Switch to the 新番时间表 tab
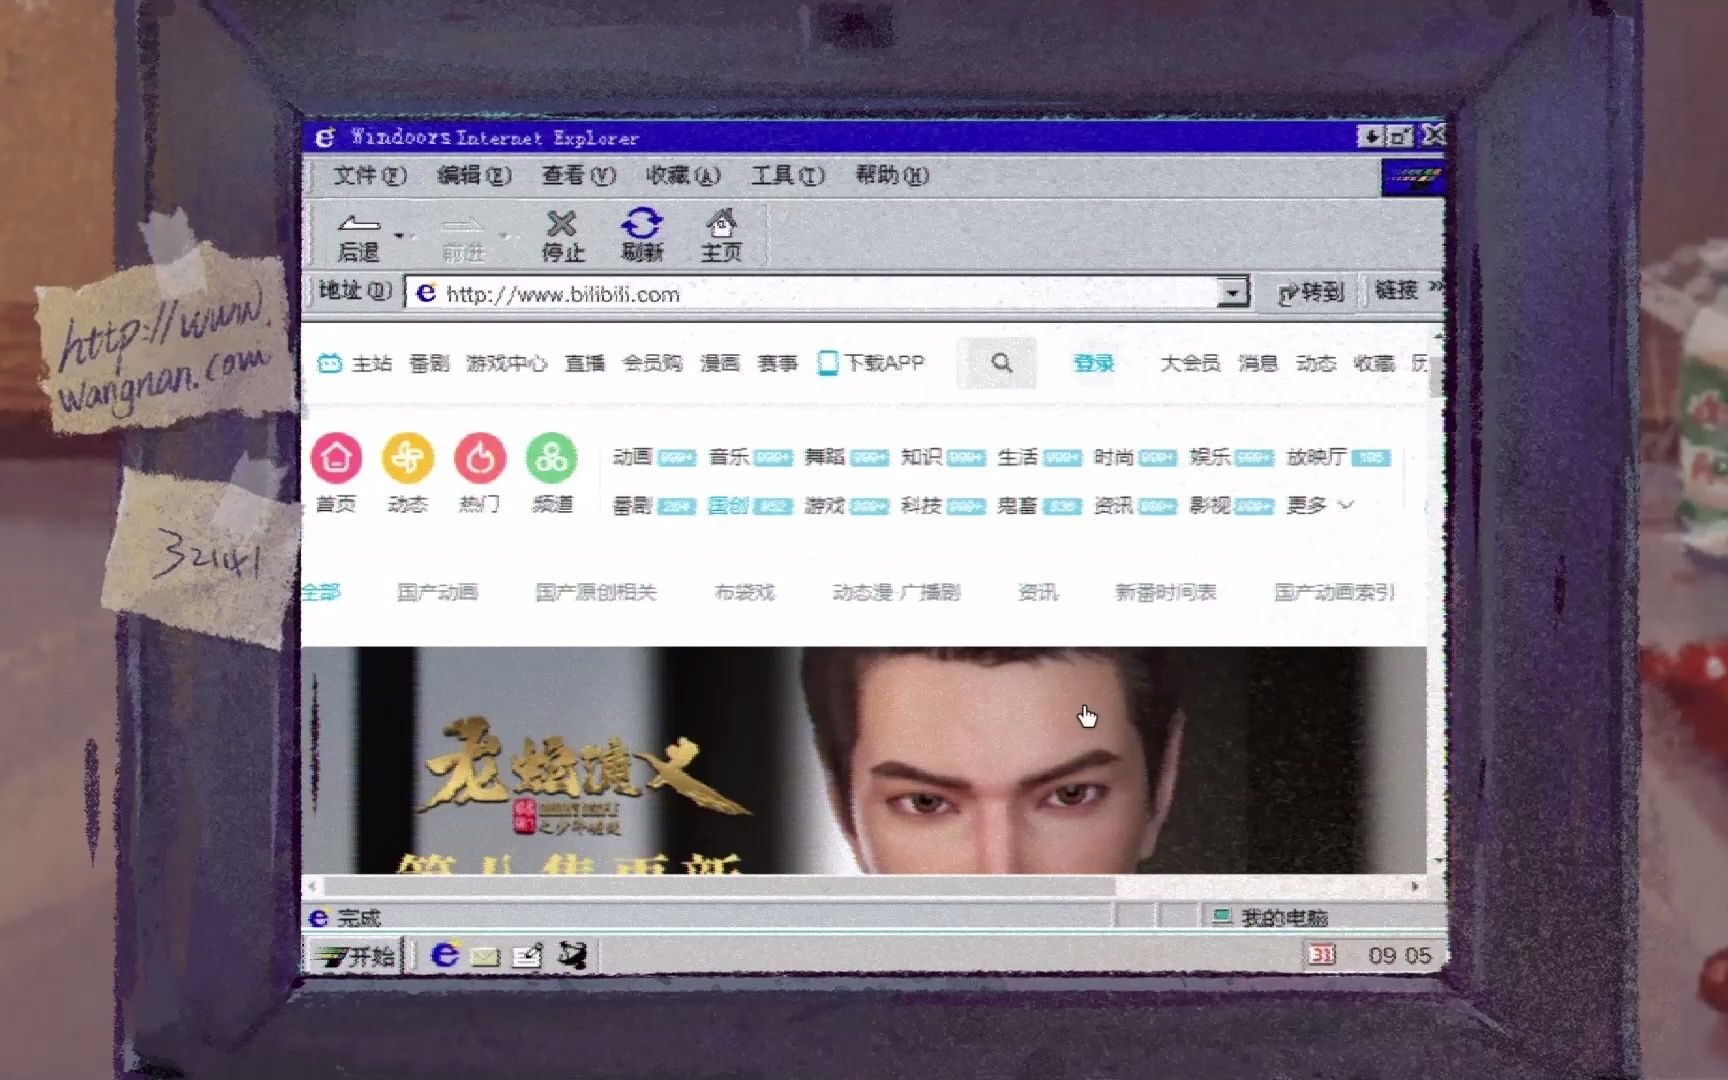The height and width of the screenshot is (1080, 1728). 1166,592
